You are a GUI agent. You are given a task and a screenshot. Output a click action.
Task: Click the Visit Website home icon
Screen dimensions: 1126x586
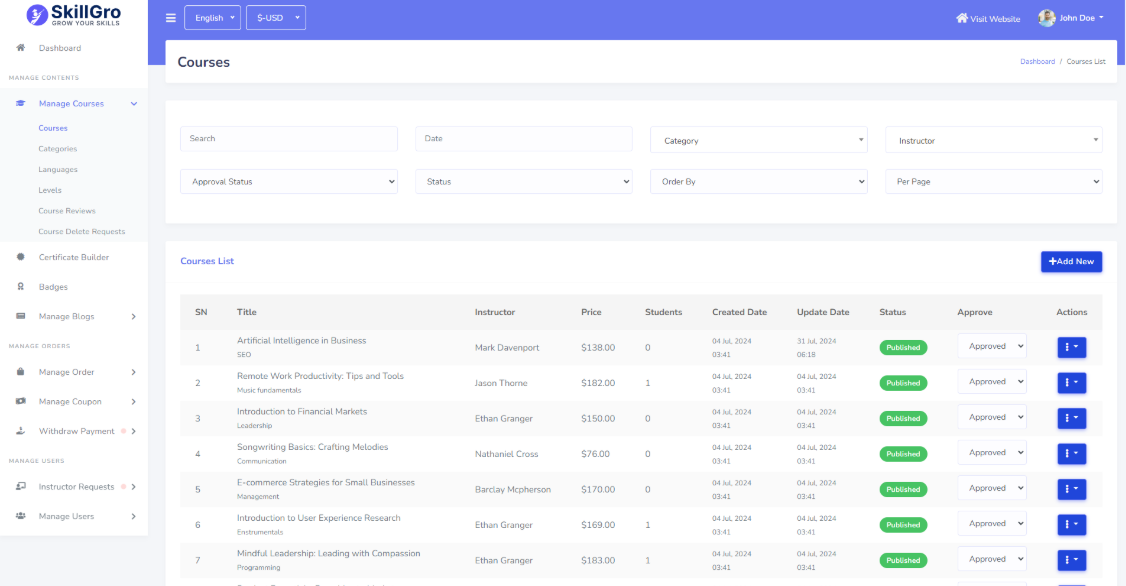coord(962,18)
